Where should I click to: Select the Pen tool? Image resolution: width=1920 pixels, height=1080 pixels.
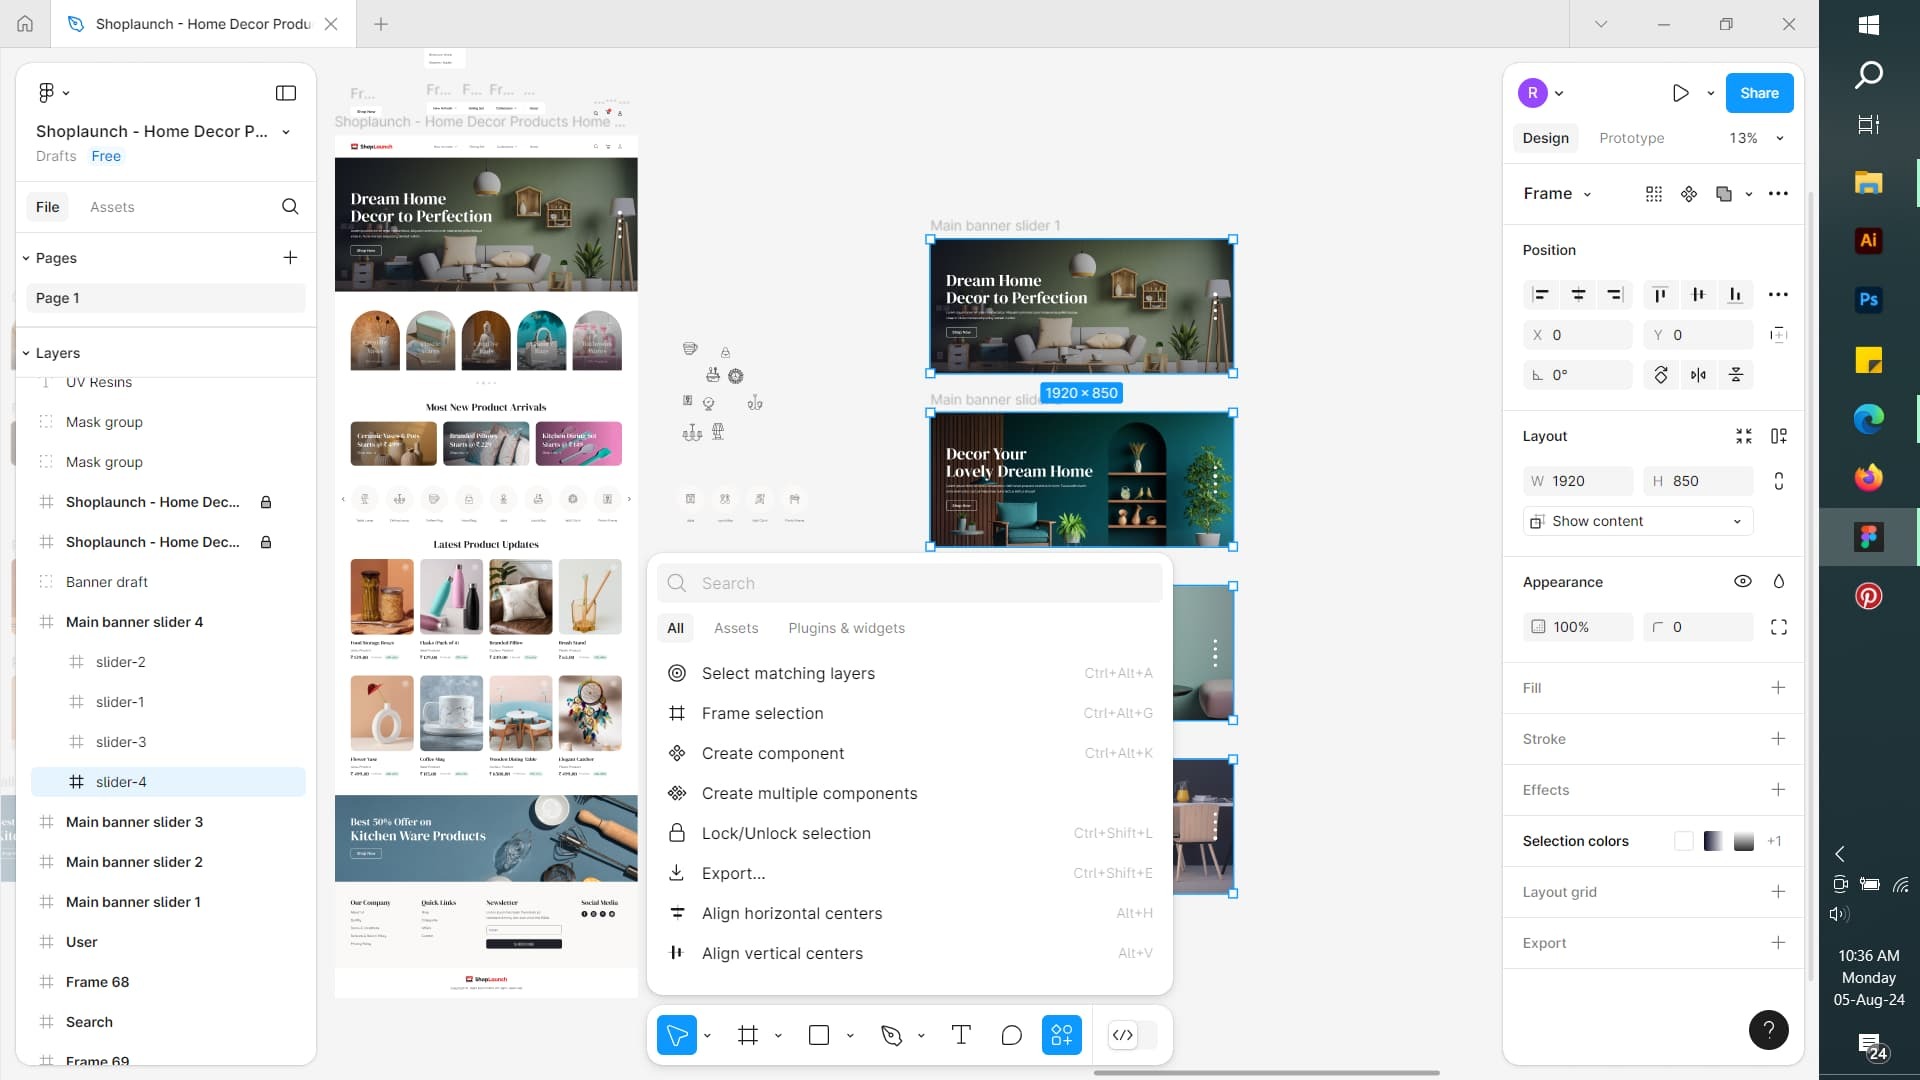click(x=891, y=1035)
